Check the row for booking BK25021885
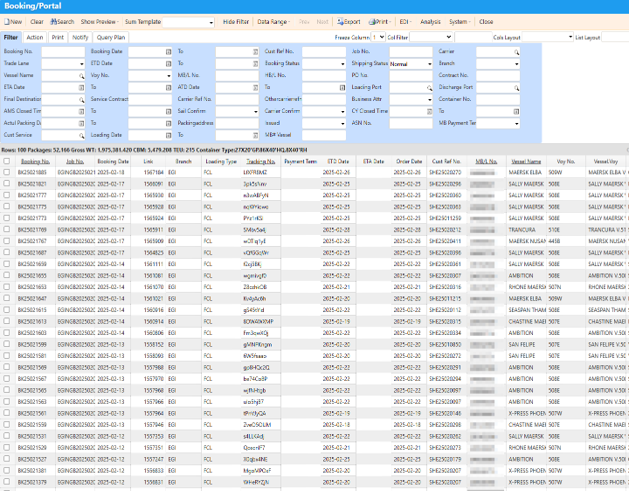The height and width of the screenshot is (491, 629). 7,172
